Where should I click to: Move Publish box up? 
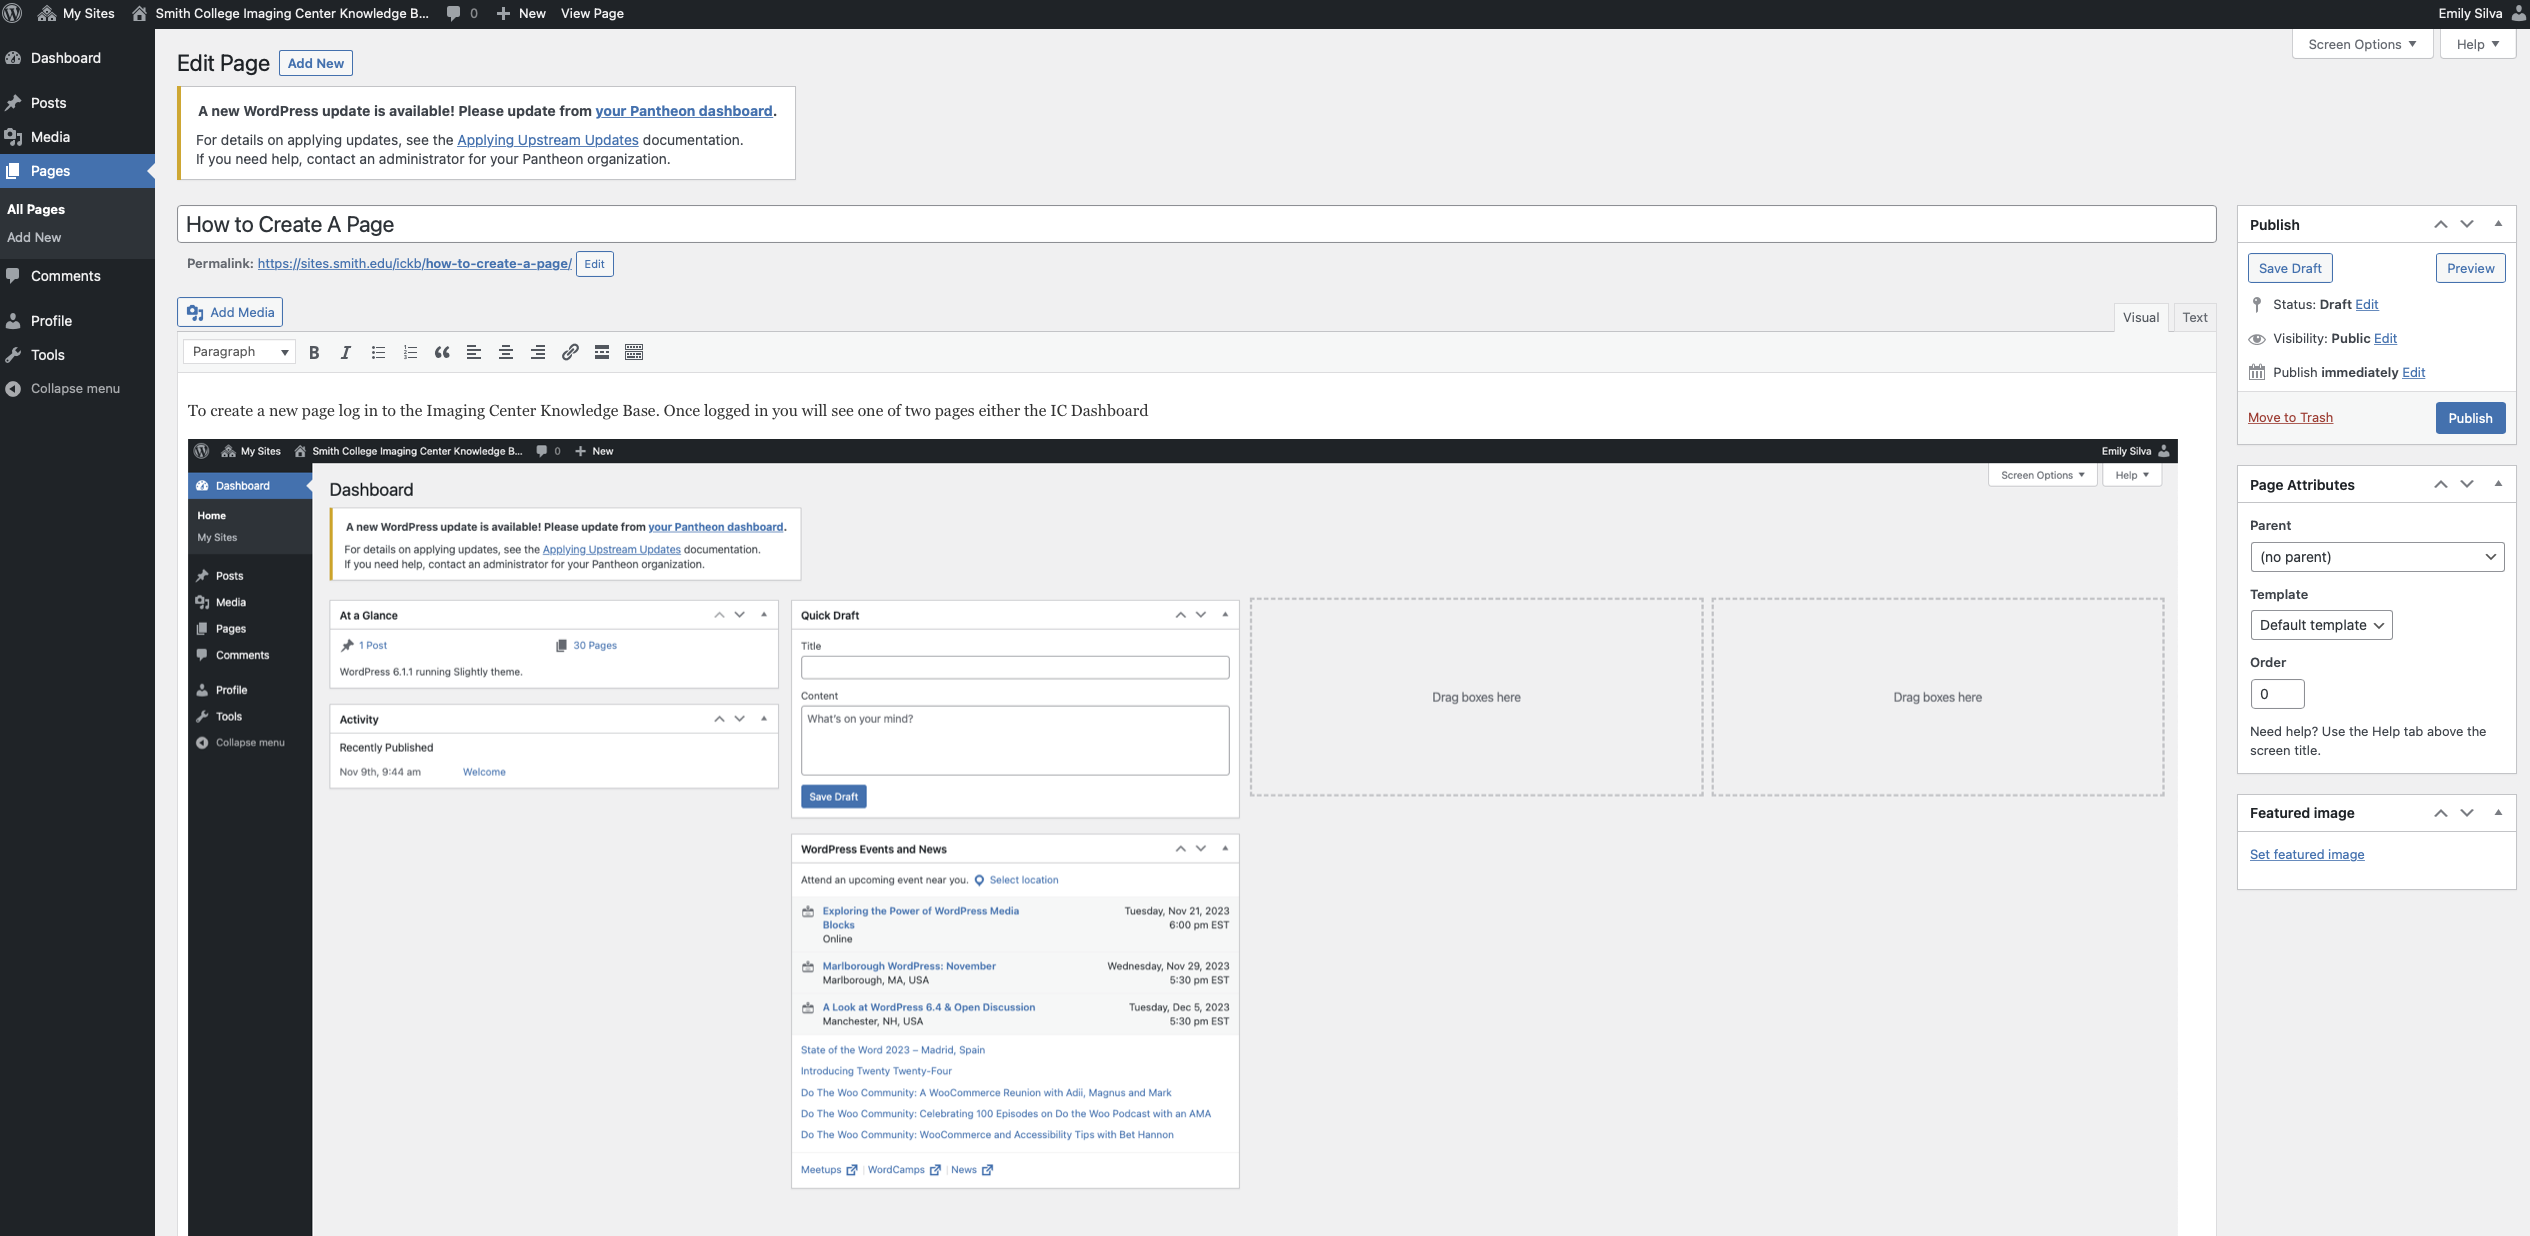click(2440, 224)
